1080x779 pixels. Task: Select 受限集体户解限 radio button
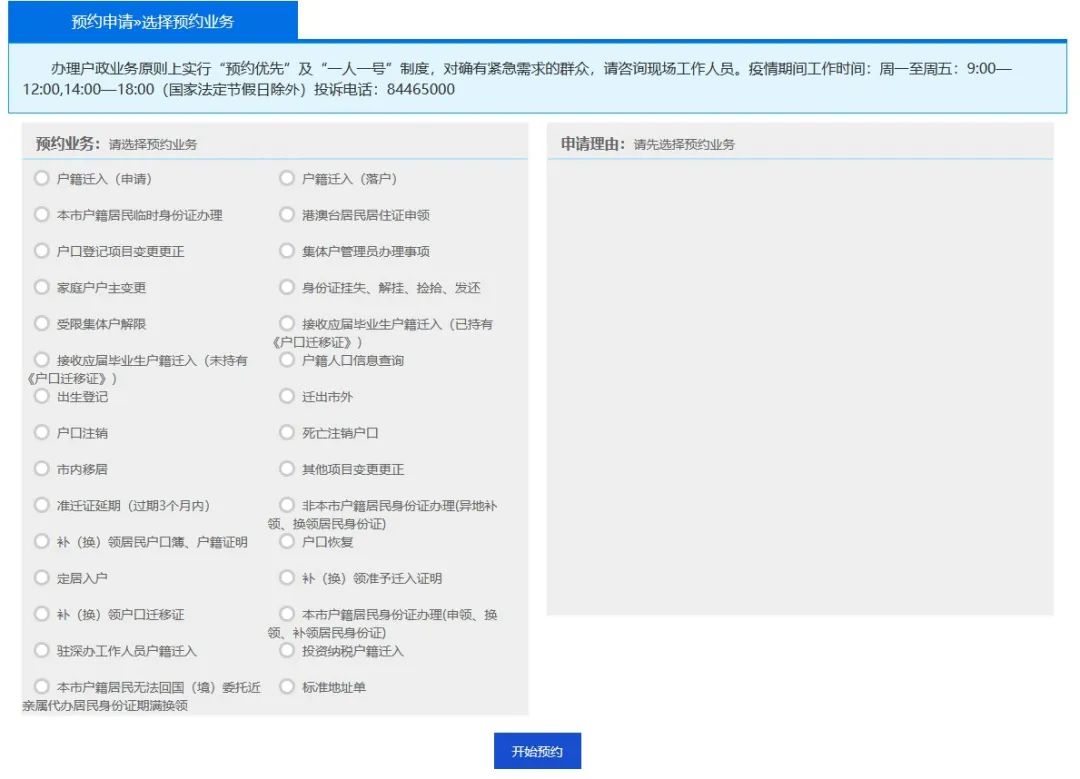[x=42, y=324]
